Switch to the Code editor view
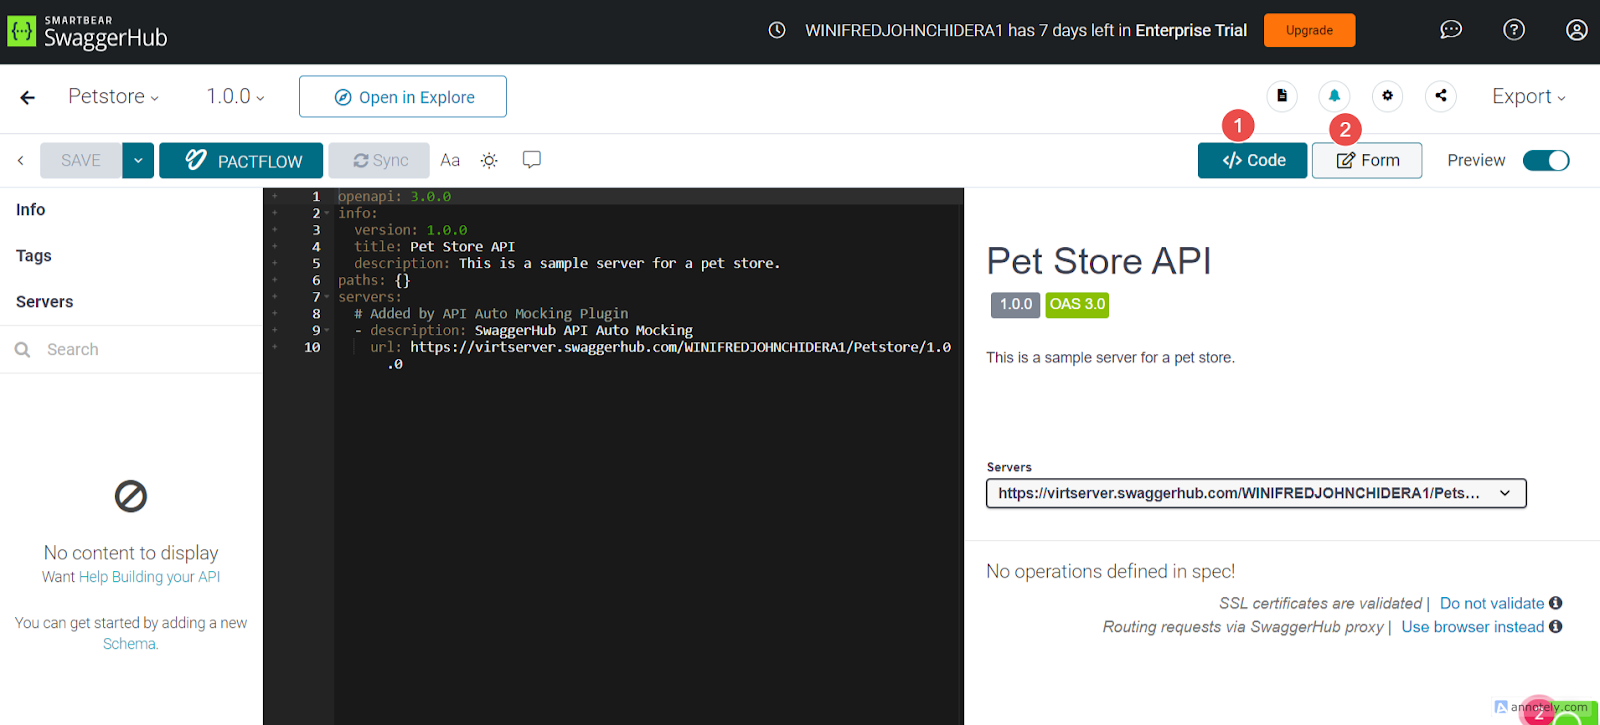The image size is (1600, 725). 1252,160
